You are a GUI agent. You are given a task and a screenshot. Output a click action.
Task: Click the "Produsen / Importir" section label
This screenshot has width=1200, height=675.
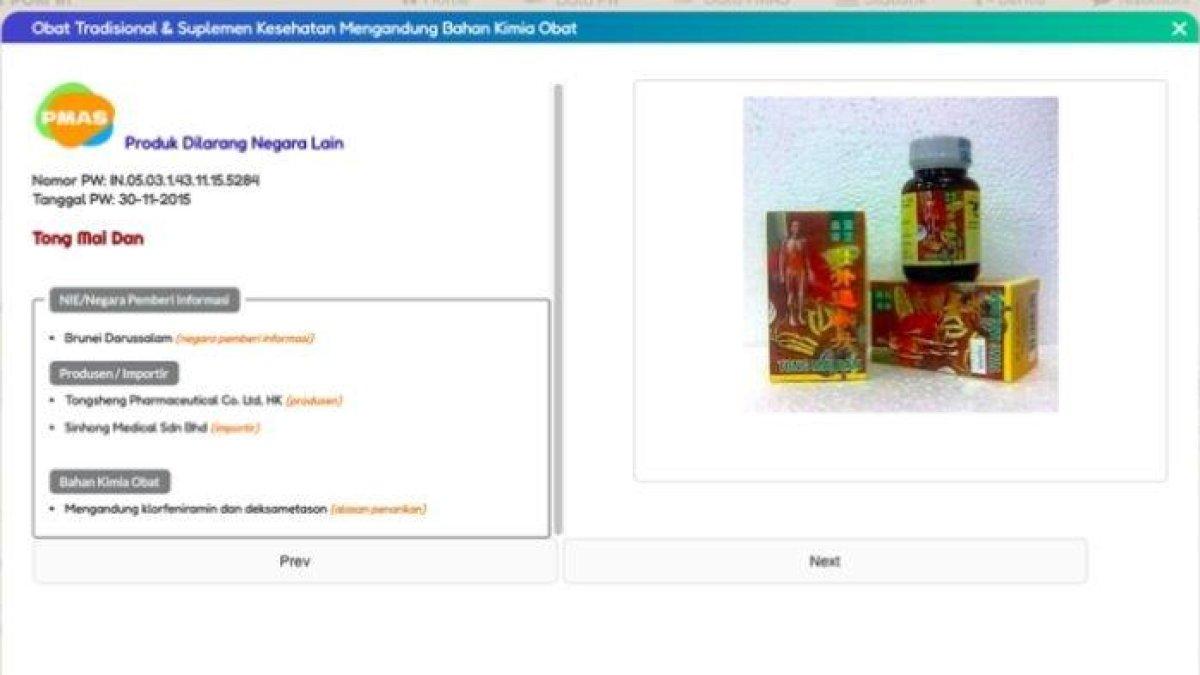114,373
